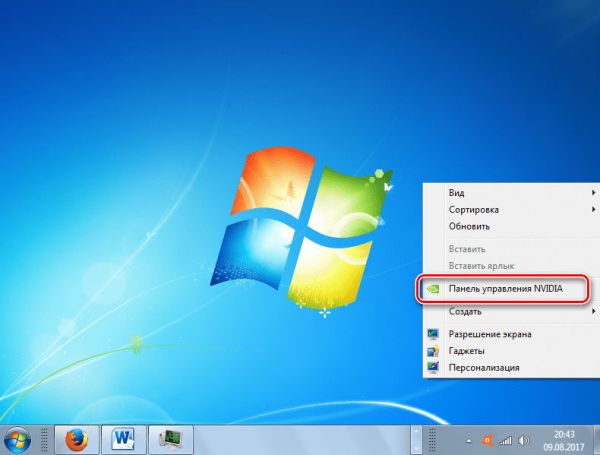Open the Windows Start menu orb
This screenshot has height=455, width=600.
(x=17, y=441)
